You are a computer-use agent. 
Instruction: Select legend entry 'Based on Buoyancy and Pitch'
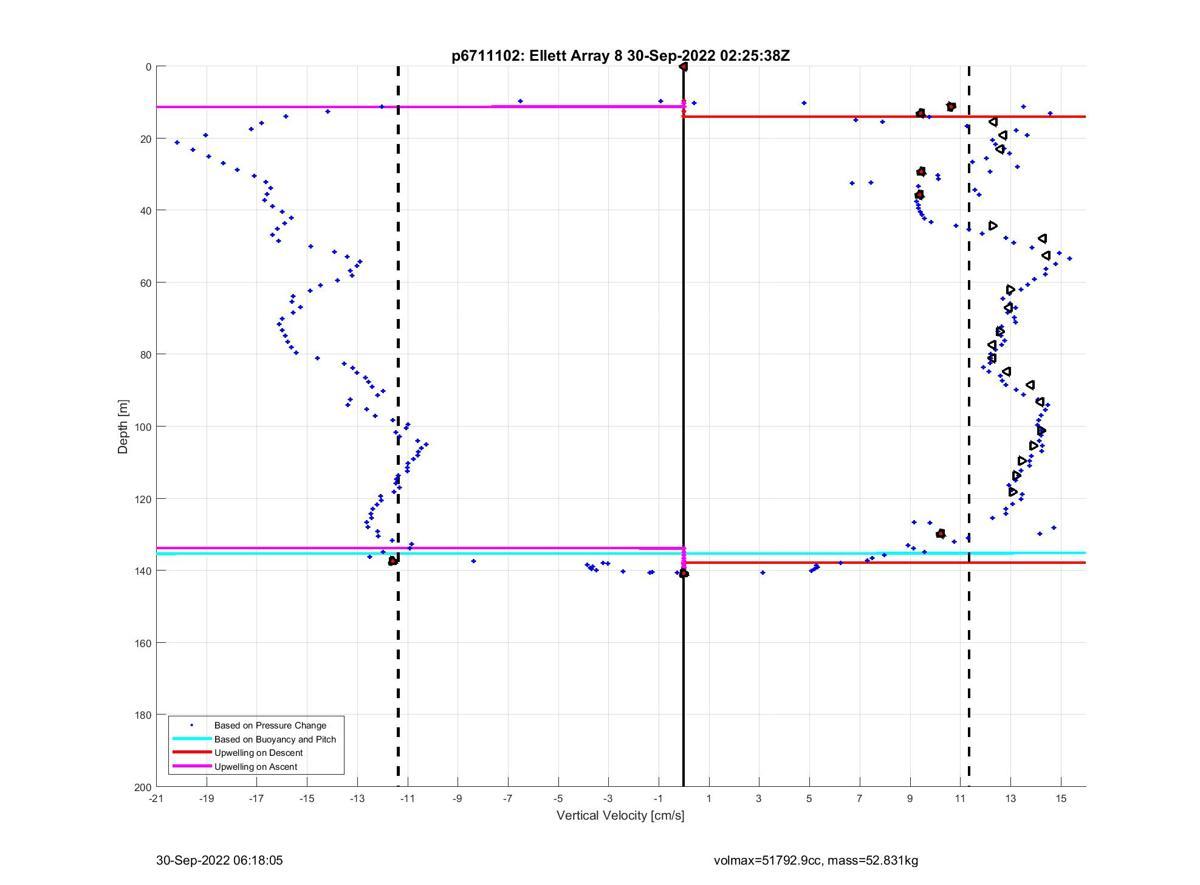[275, 739]
